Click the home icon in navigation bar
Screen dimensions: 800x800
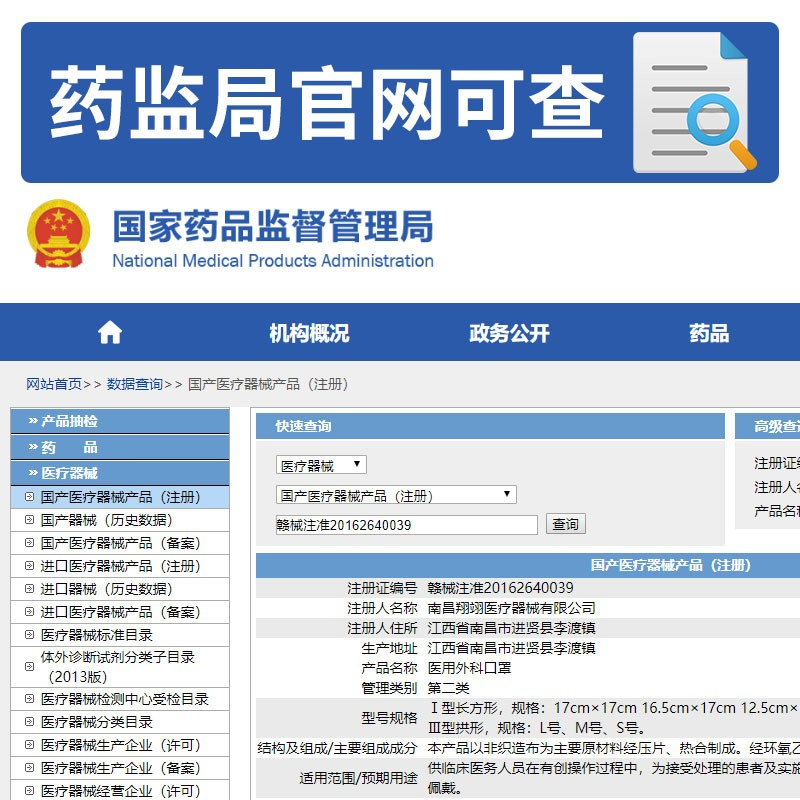click(x=110, y=333)
